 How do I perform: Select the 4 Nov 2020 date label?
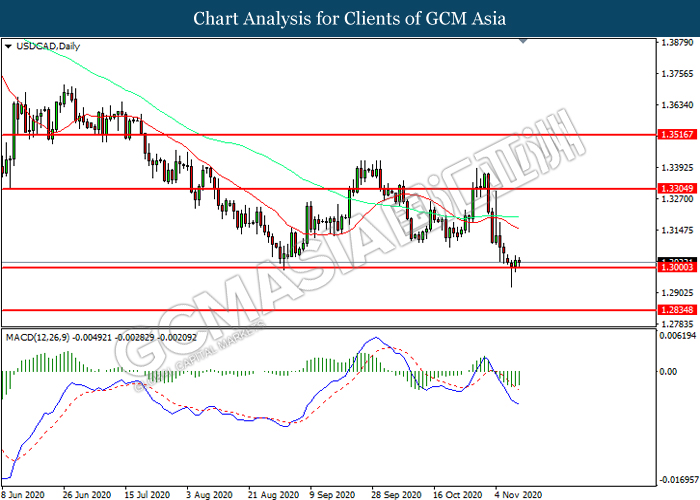pyautogui.click(x=516, y=494)
